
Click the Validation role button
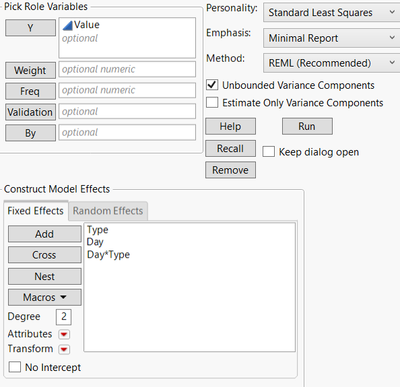(30, 112)
